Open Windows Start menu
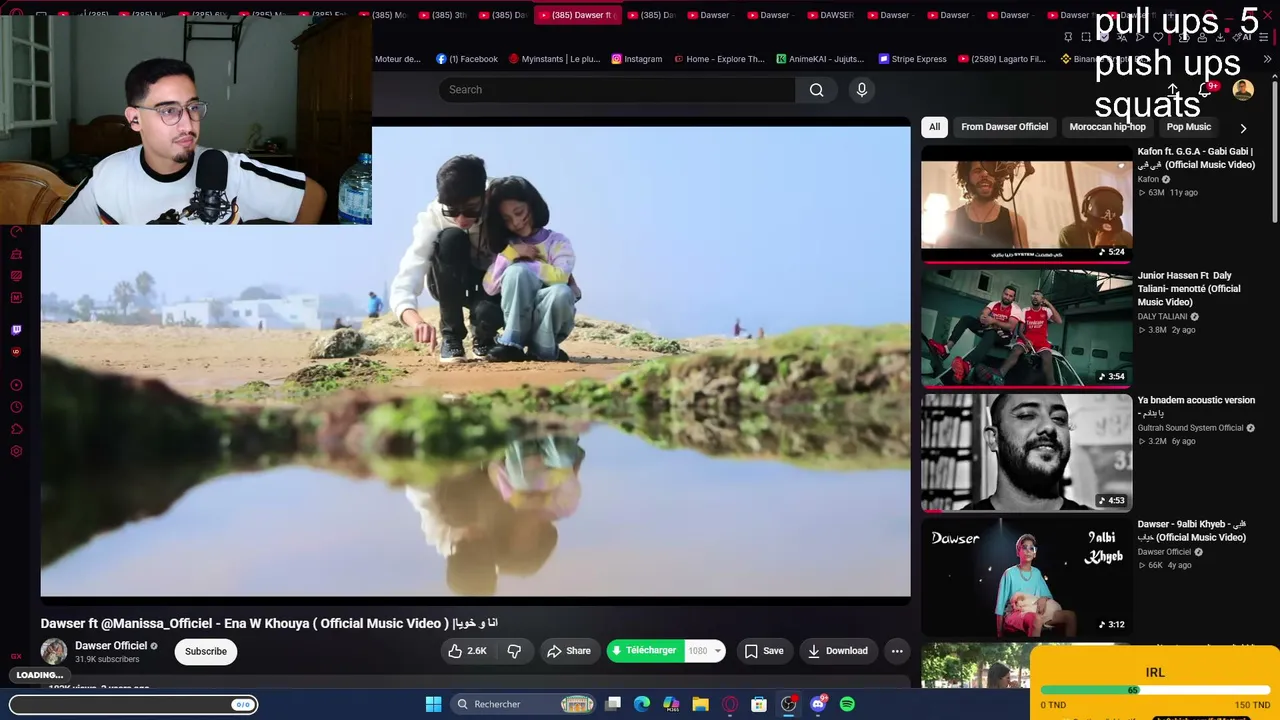 point(433,704)
